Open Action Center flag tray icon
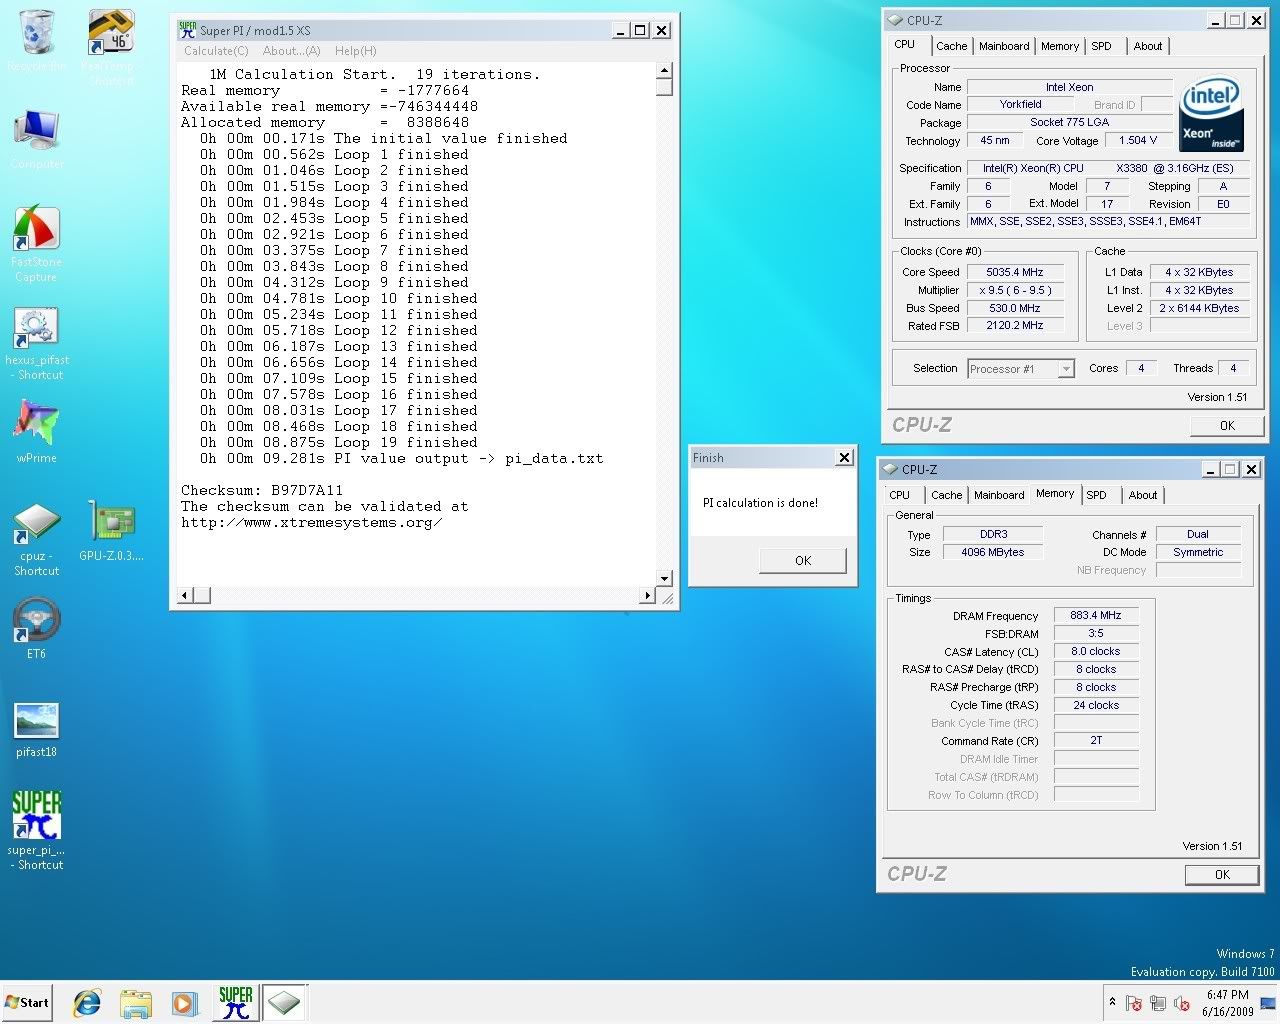The image size is (1280, 1024). (x=1134, y=1003)
